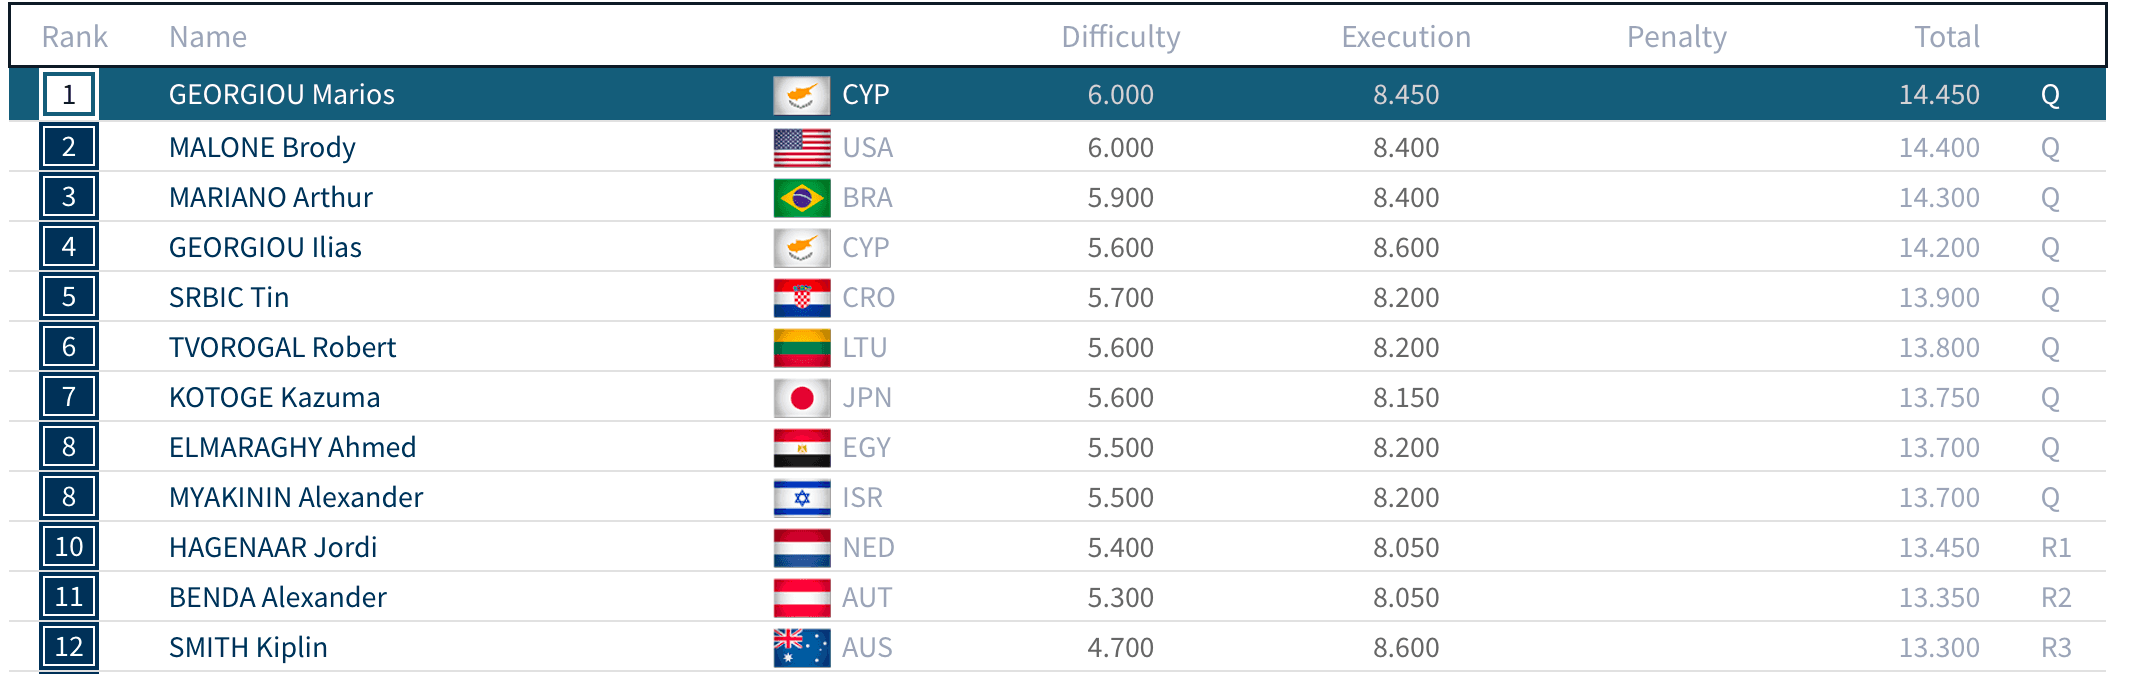This screenshot has height=674, width=2136.
Task: Select SMITH Kiplin's total score 13.300
Action: pos(1938,648)
